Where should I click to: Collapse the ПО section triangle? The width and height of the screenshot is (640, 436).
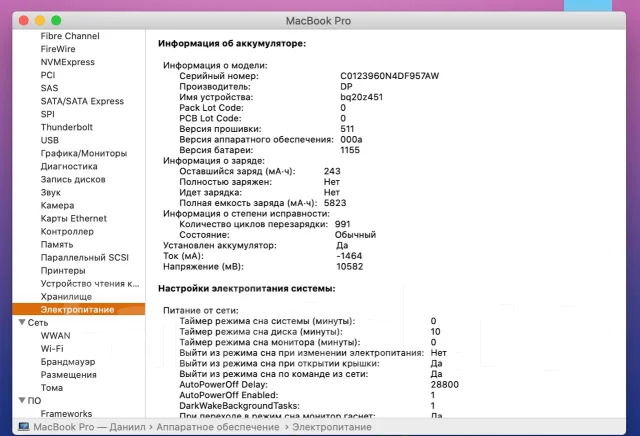coord(22,400)
